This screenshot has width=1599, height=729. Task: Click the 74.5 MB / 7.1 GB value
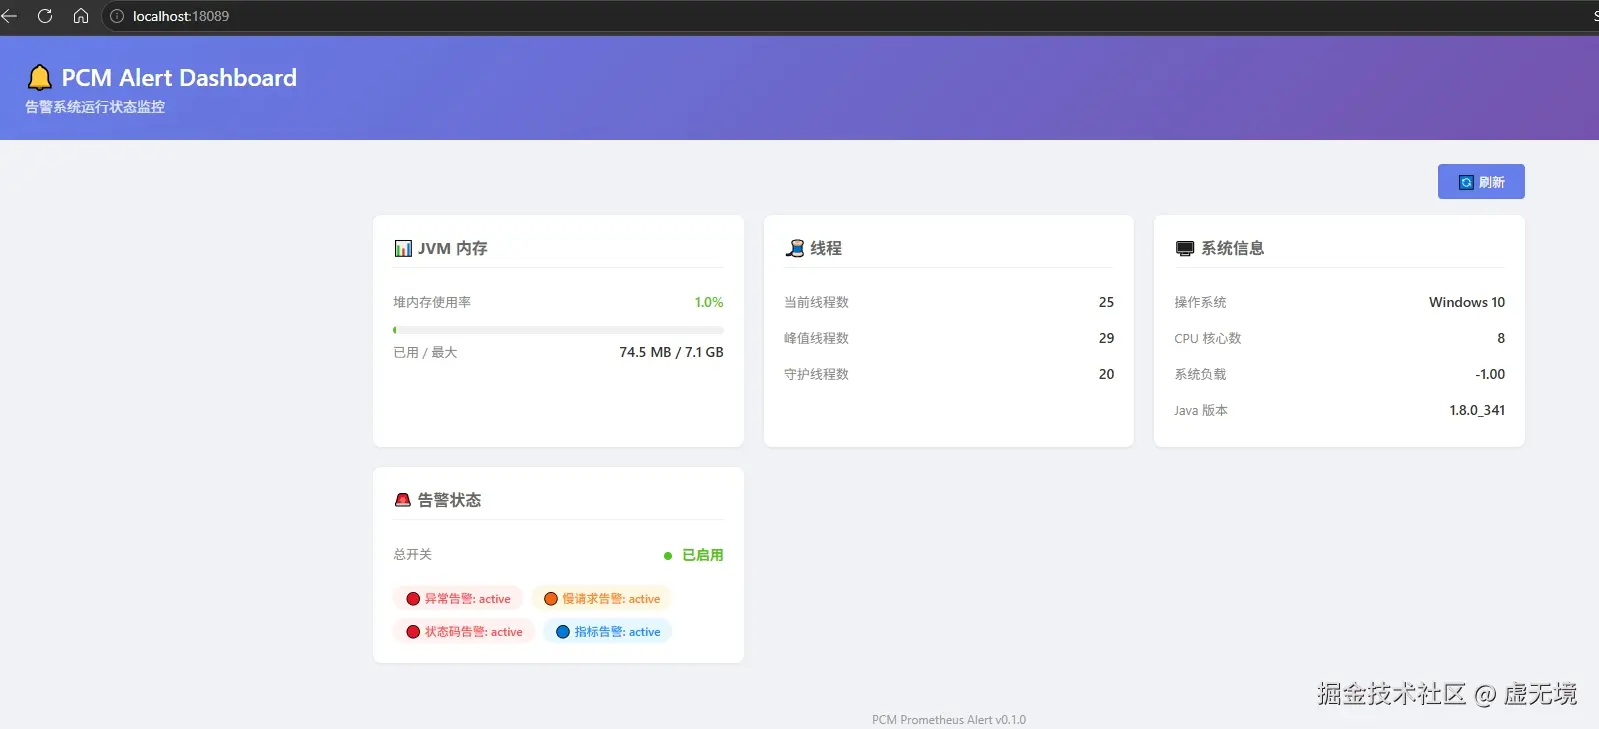click(671, 352)
